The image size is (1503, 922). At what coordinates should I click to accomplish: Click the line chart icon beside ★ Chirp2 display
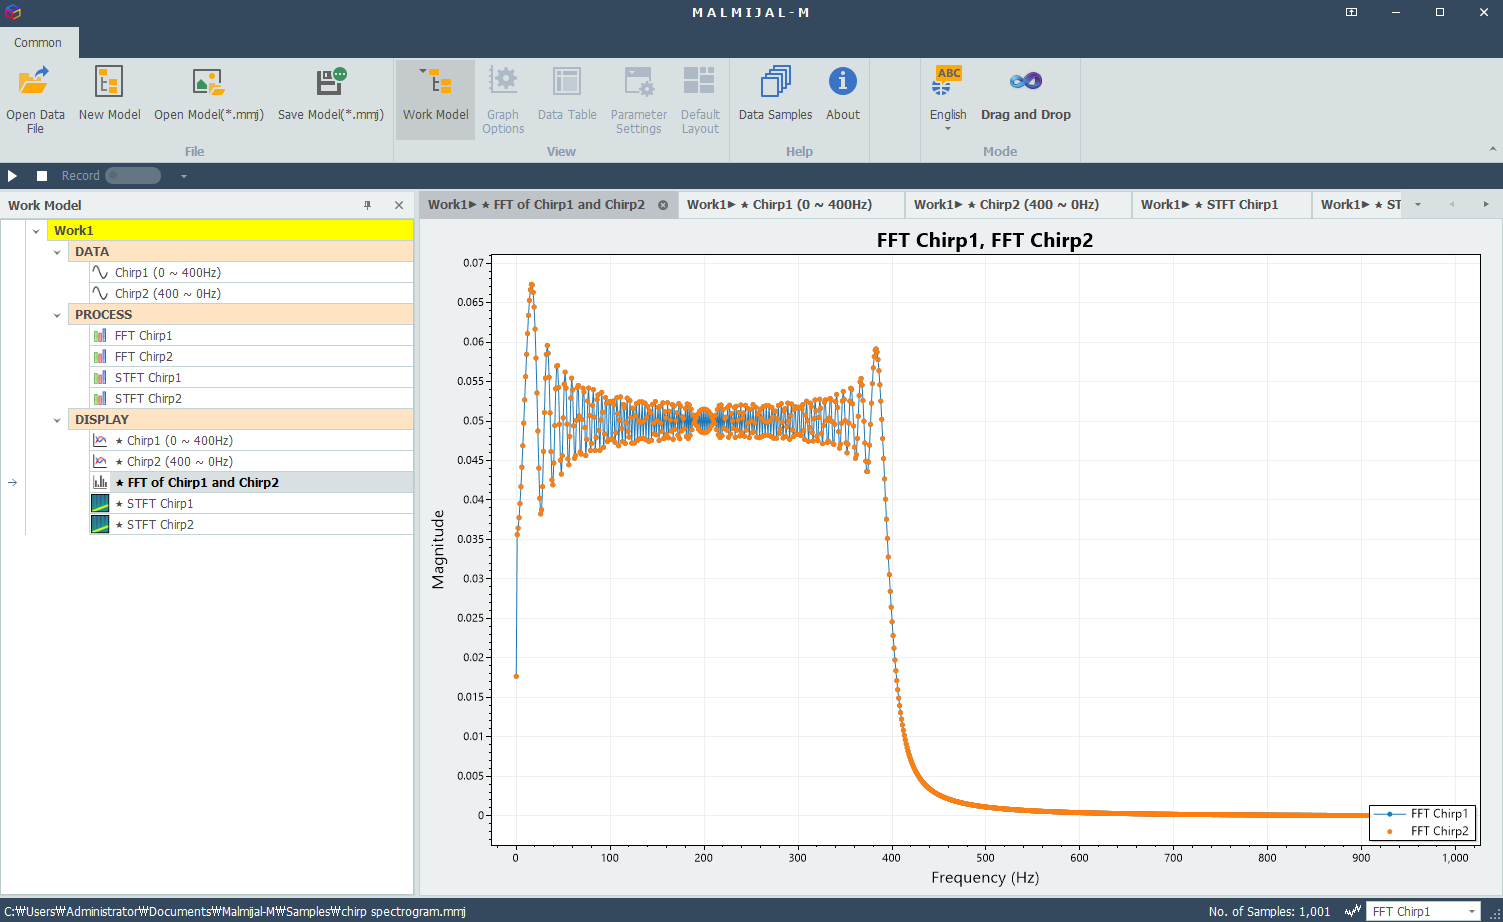pyautogui.click(x=100, y=462)
